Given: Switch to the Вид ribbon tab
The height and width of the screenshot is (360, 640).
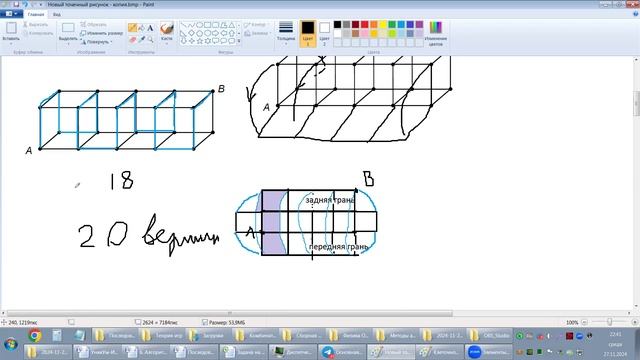Looking at the screenshot, I should pos(57,14).
